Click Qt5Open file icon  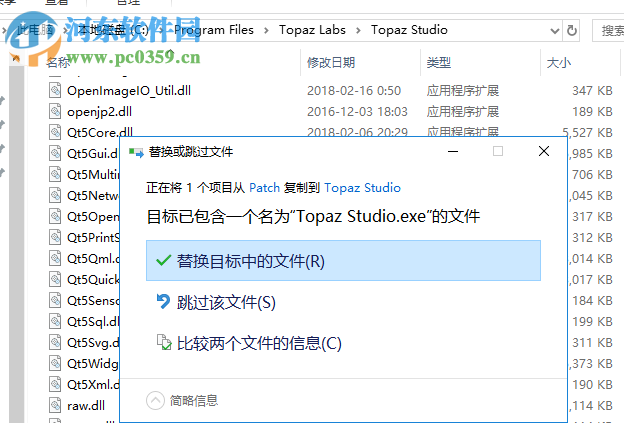55,216
